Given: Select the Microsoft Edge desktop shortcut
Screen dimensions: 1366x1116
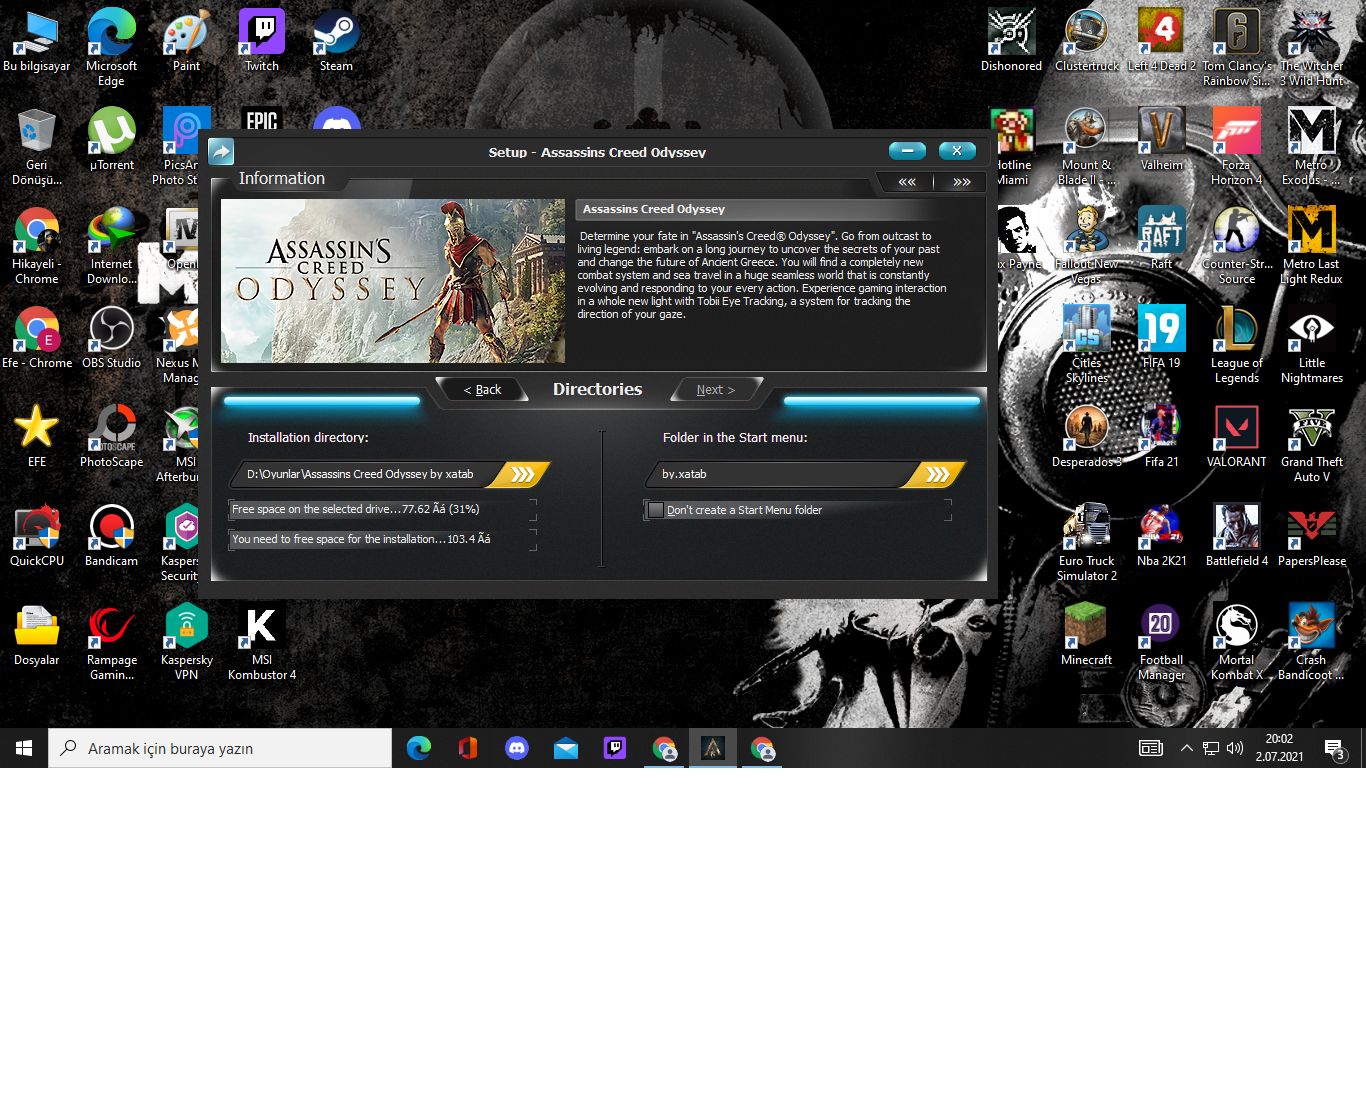Looking at the screenshot, I should [x=111, y=48].
